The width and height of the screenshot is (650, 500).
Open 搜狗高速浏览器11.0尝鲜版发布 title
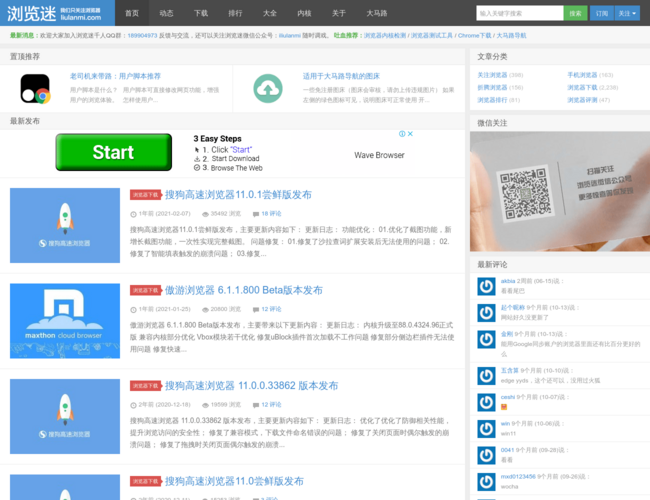(234, 481)
